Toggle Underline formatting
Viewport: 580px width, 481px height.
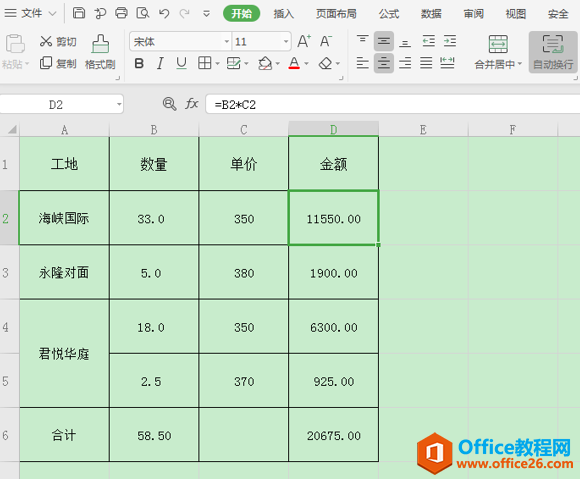(x=181, y=64)
